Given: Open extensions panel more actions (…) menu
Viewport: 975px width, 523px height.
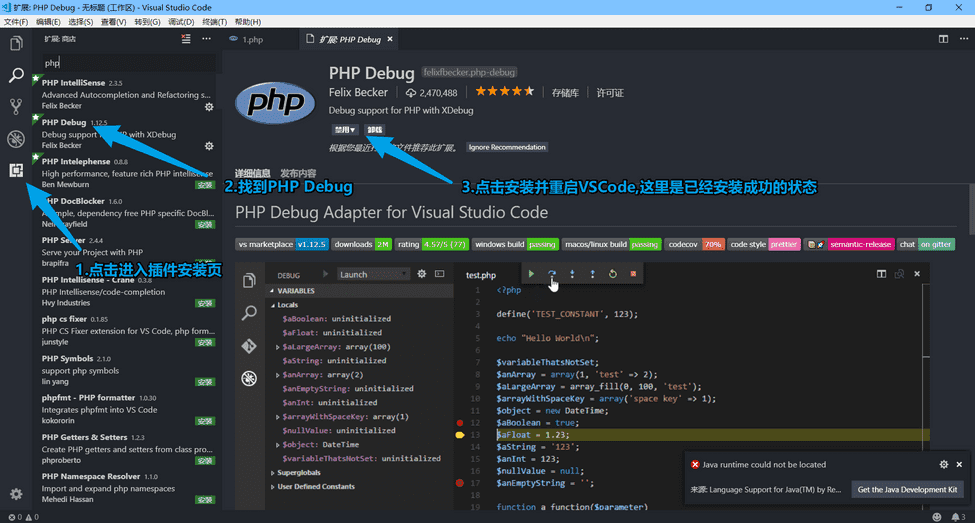Looking at the screenshot, I should 207,39.
